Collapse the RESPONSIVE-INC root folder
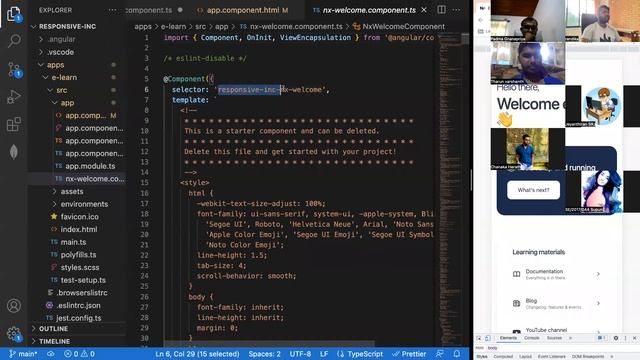Image resolution: width=640 pixels, height=360 pixels. [67, 26]
